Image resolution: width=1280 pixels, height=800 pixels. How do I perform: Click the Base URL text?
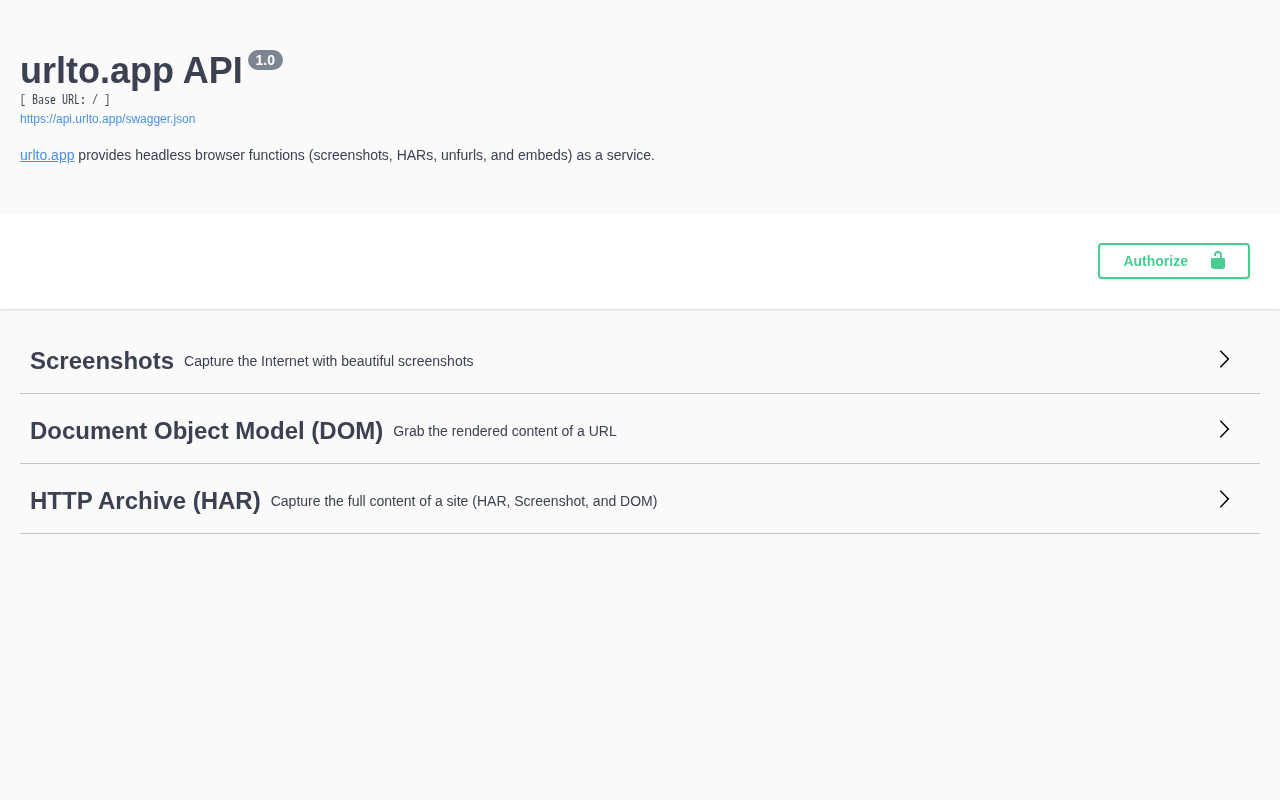(x=65, y=100)
